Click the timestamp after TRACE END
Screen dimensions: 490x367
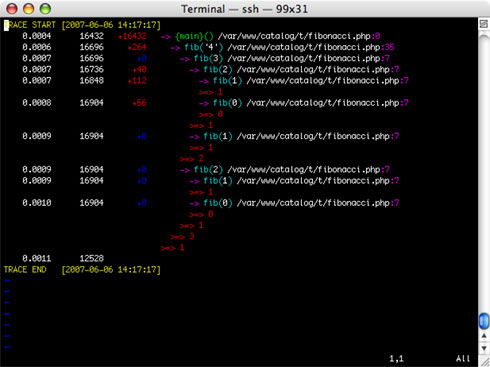[x=111, y=270]
